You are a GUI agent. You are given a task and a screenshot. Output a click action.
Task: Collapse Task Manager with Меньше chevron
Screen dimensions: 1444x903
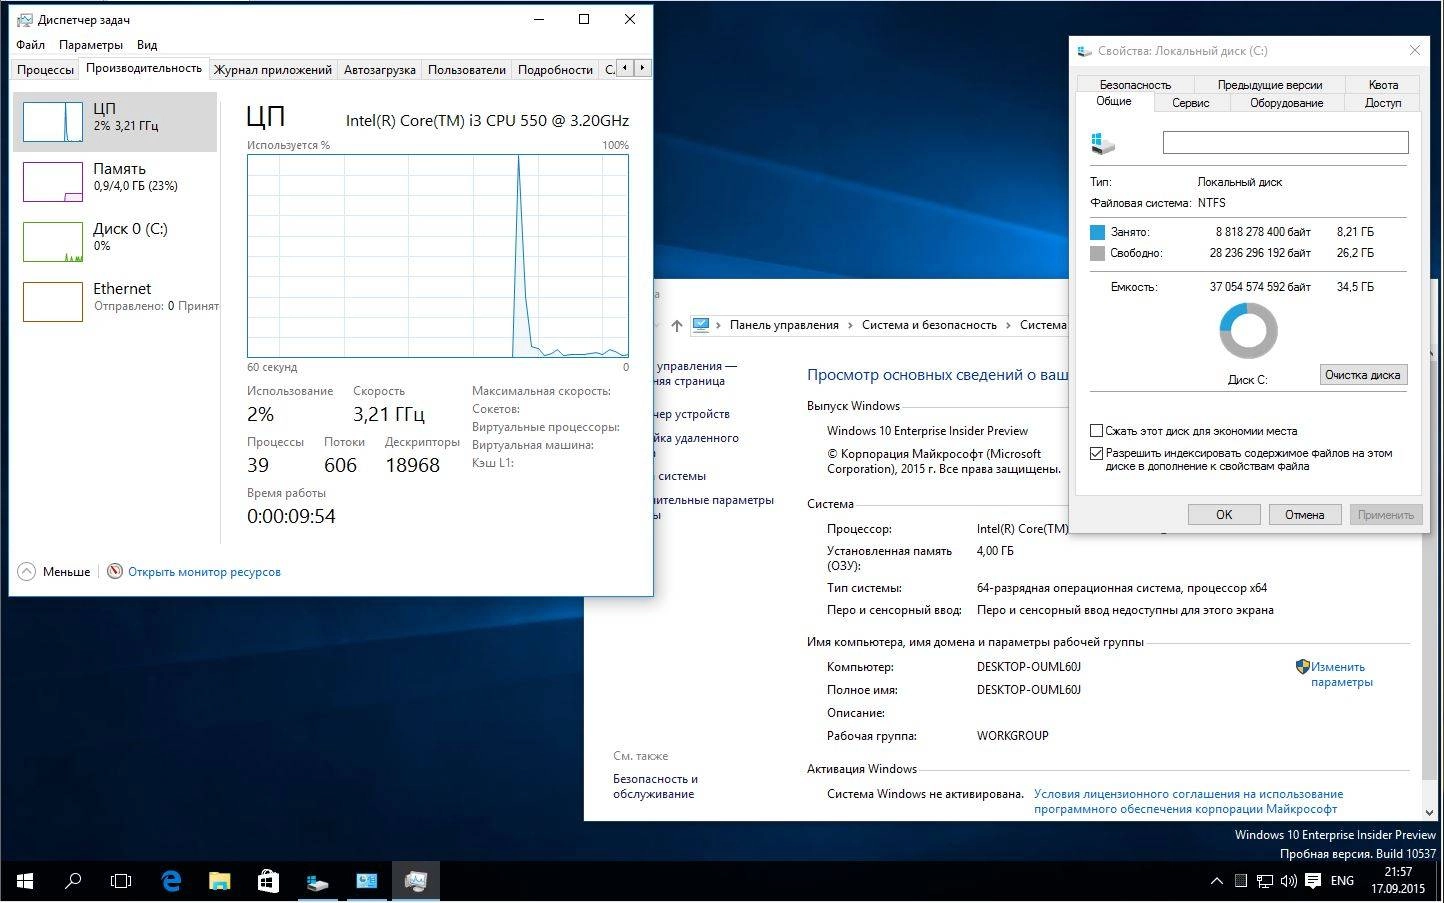coord(26,572)
